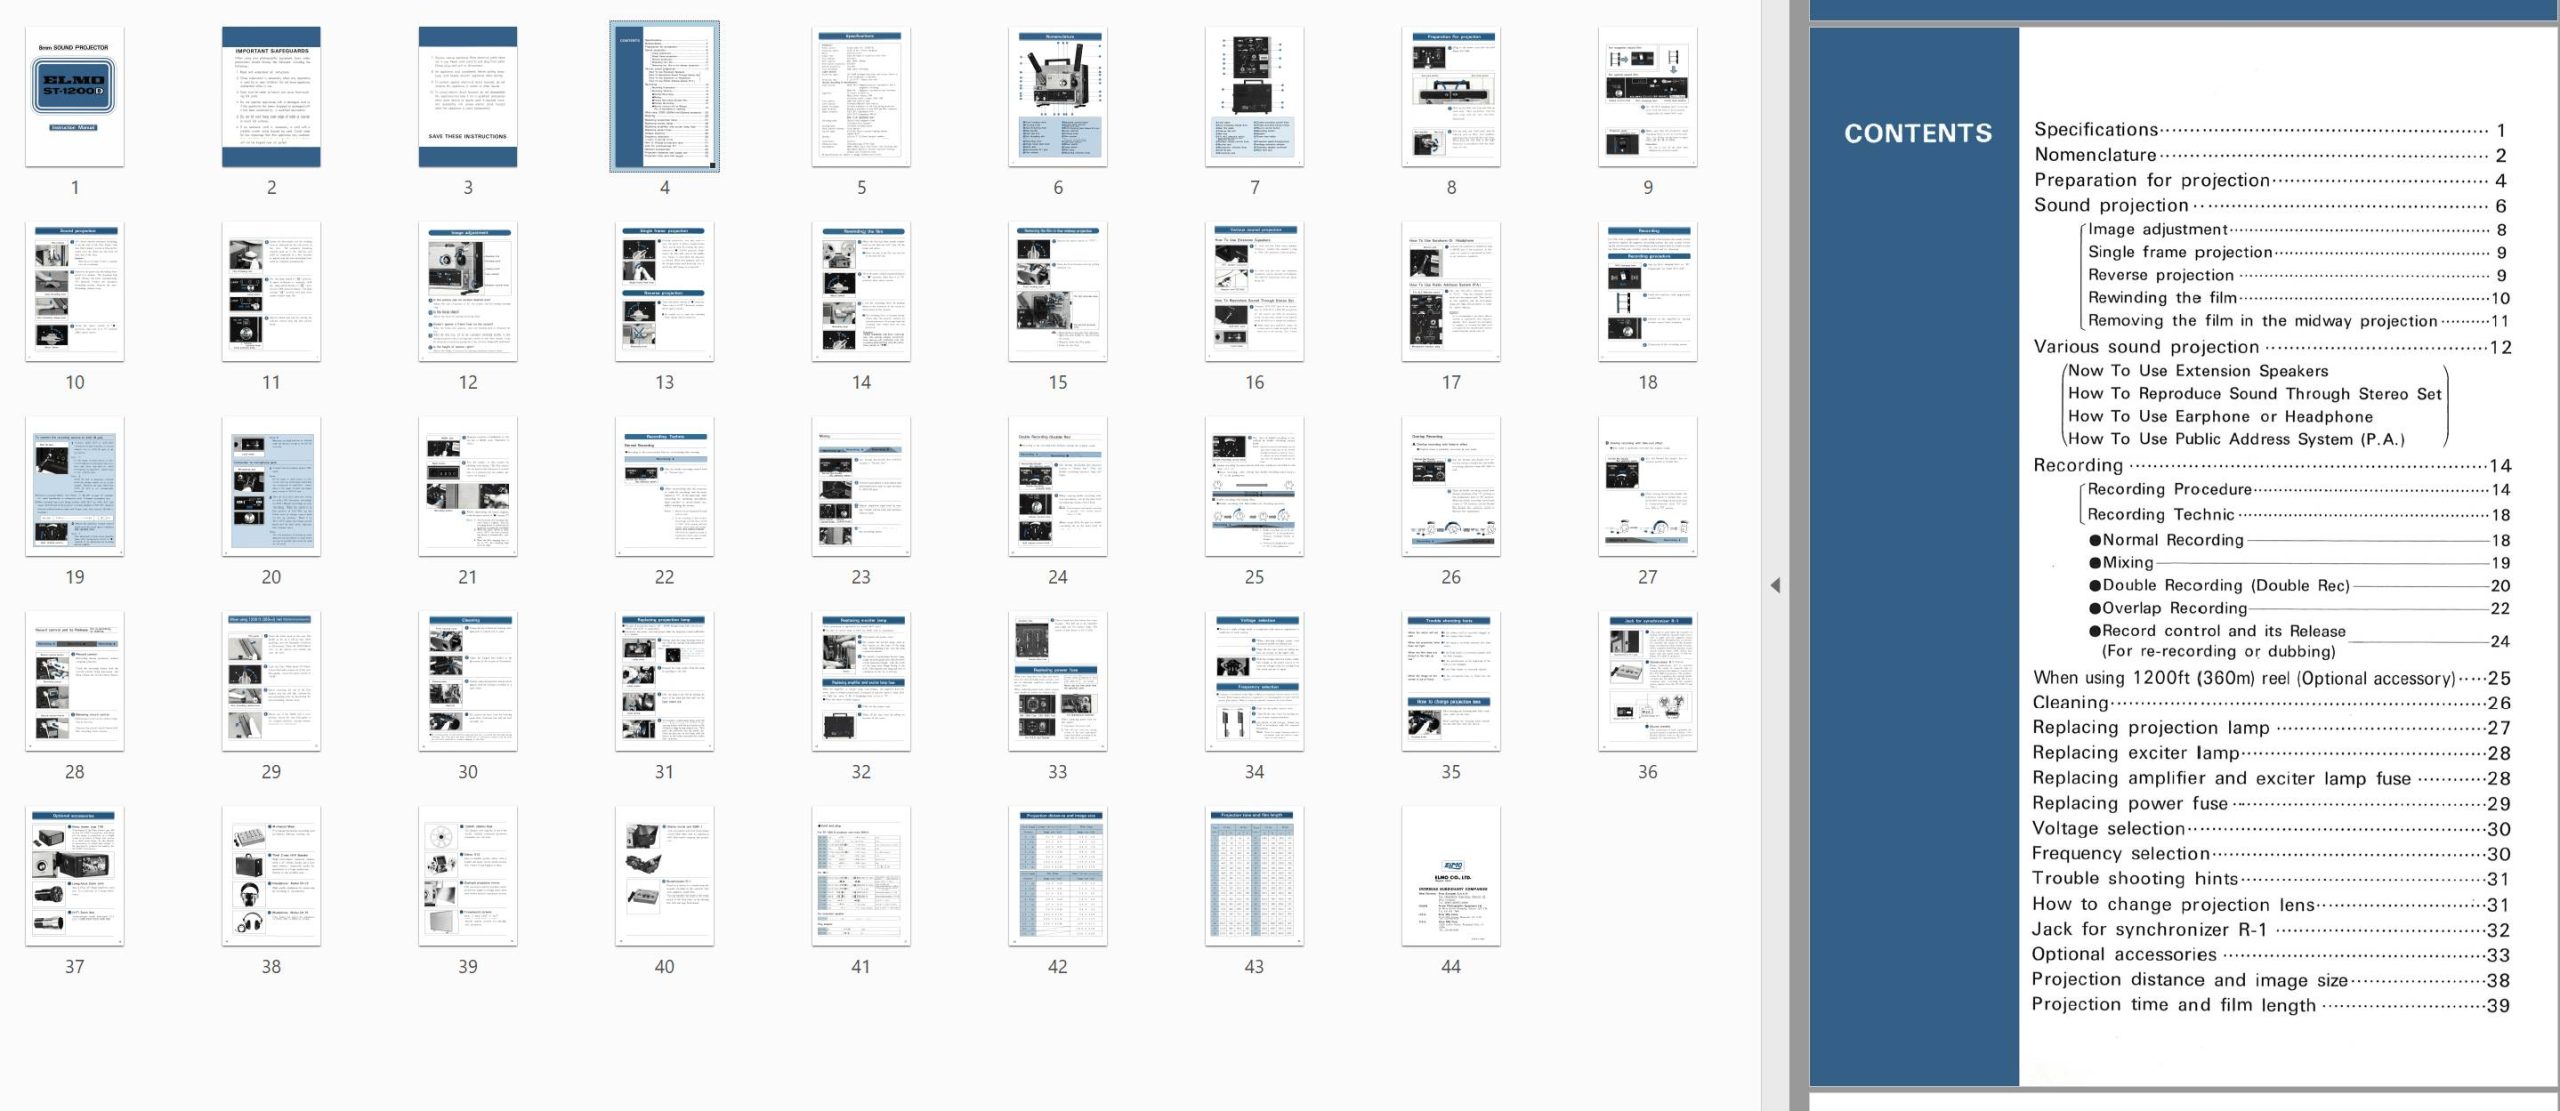Click the CONTENTS heading in blue sidebar

click(1917, 133)
